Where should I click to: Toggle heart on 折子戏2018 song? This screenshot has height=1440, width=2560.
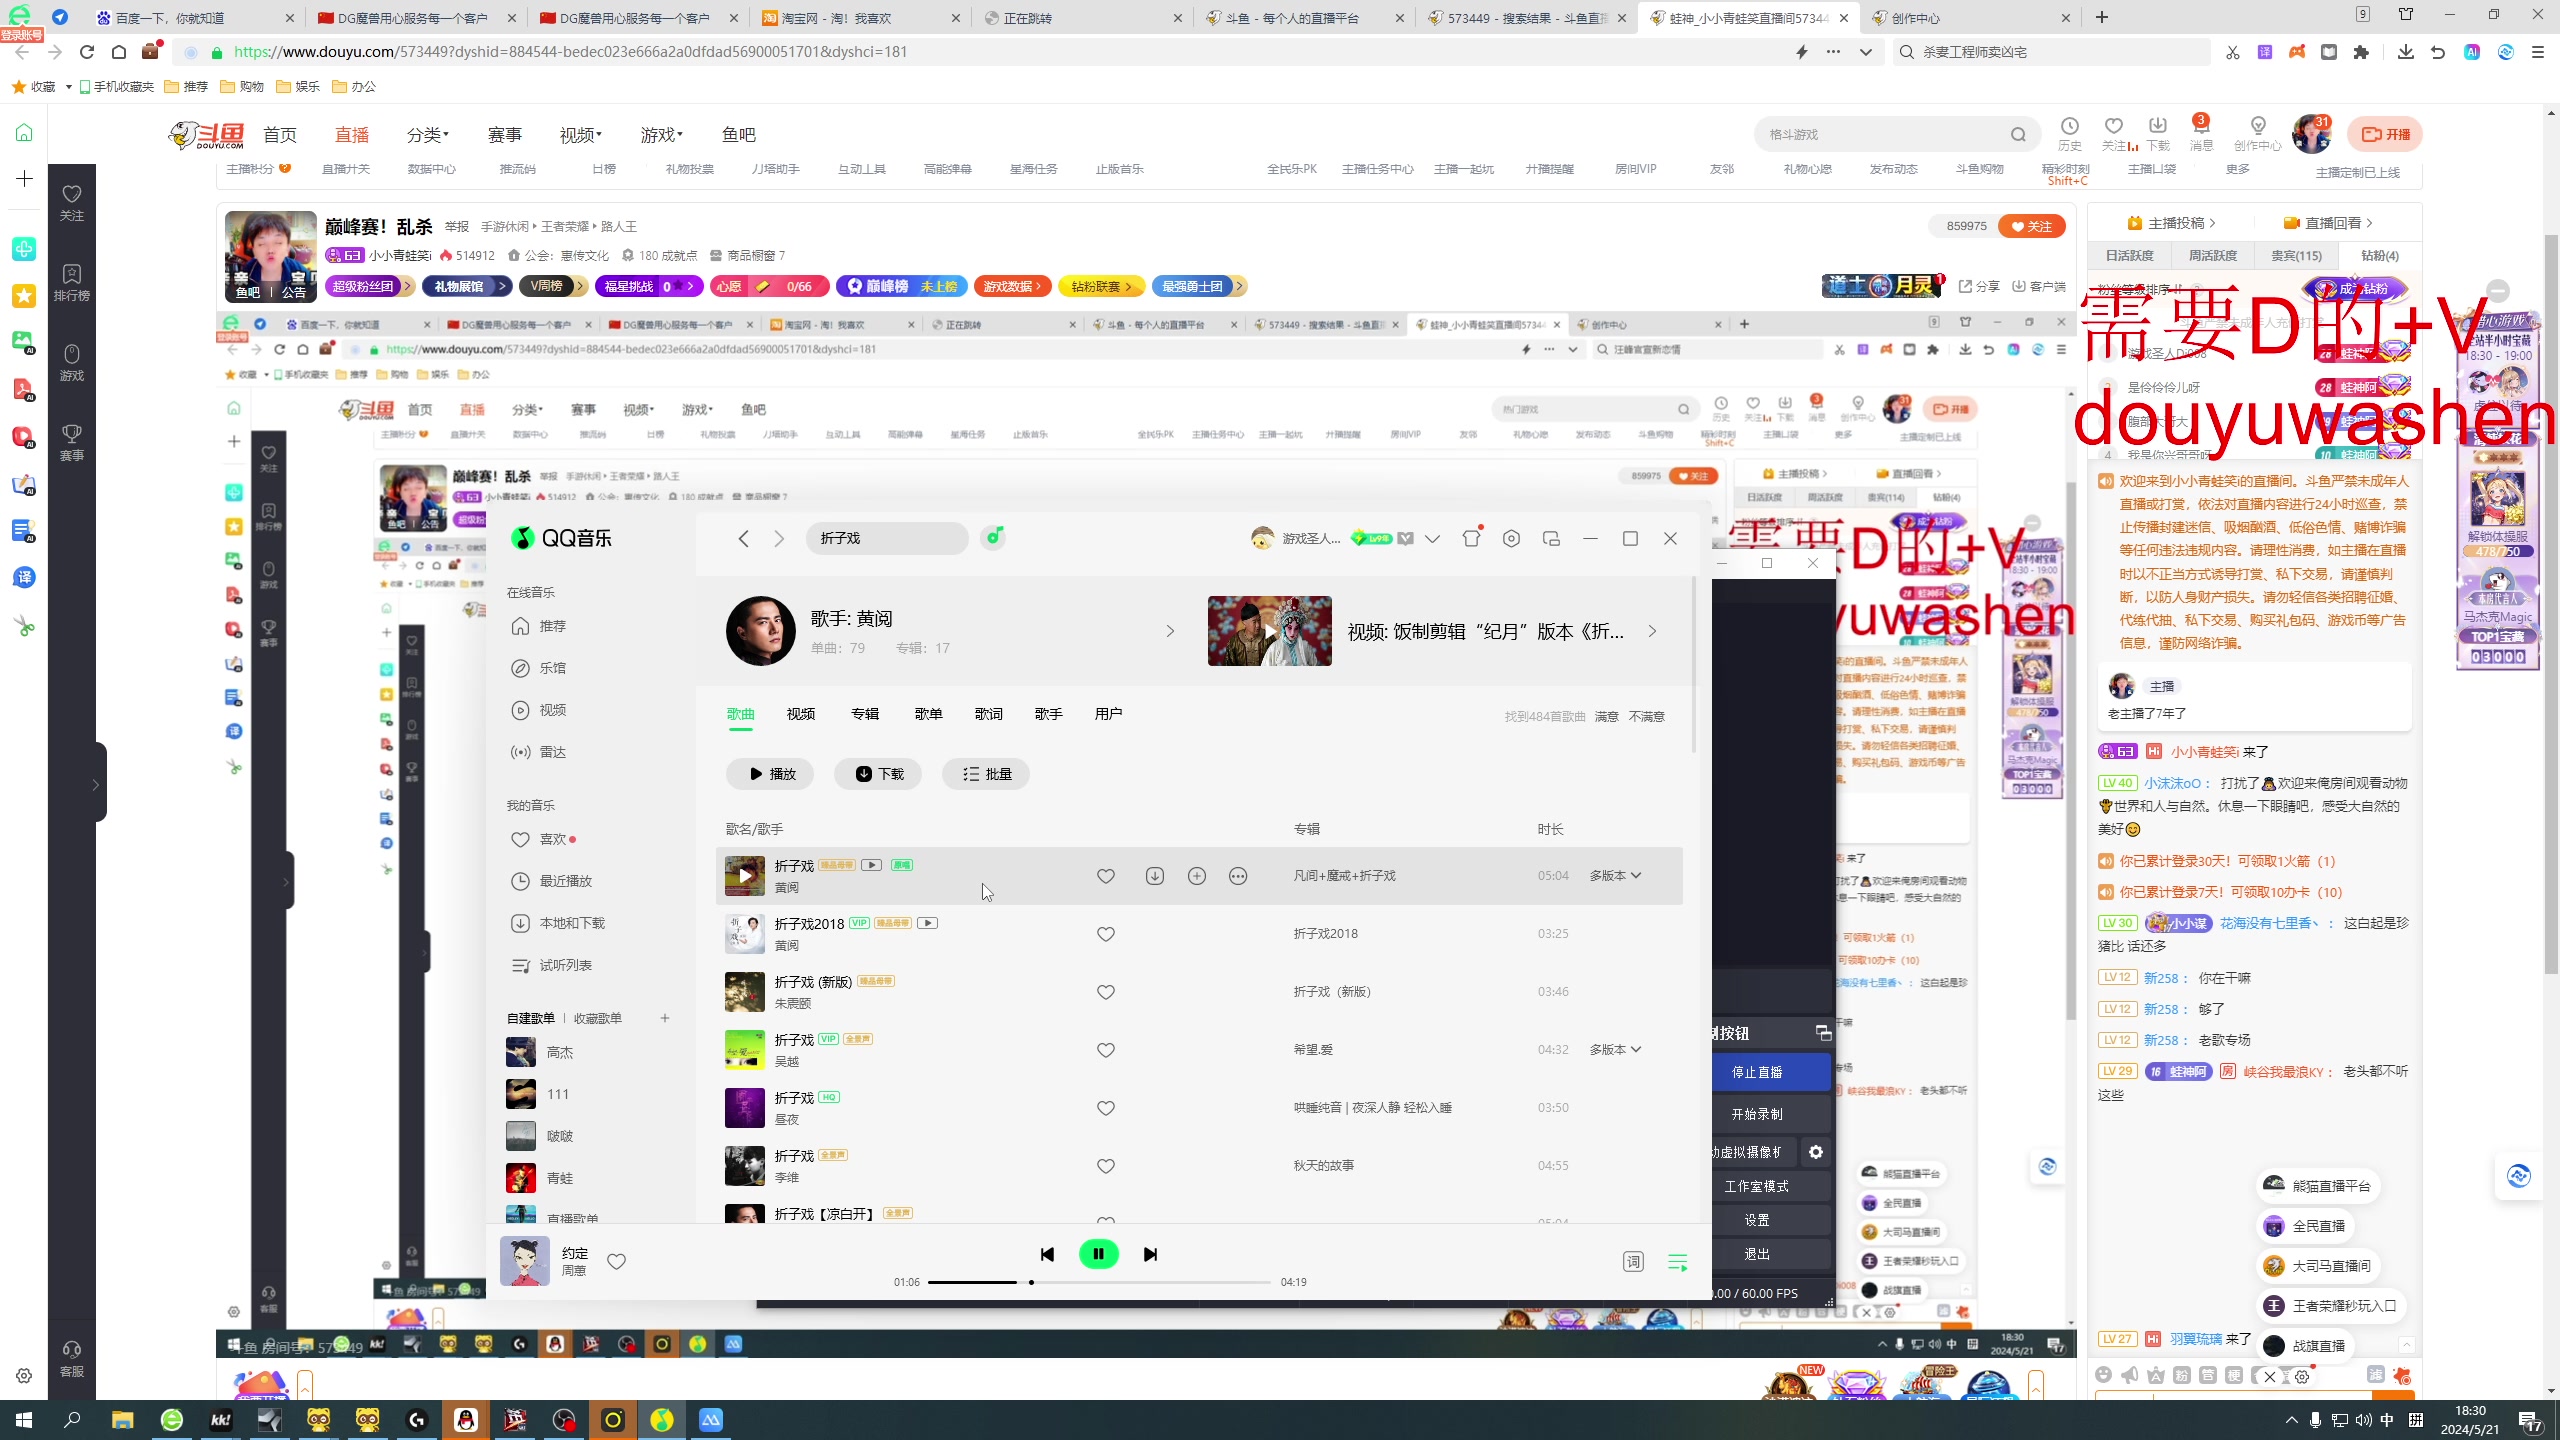click(1105, 934)
